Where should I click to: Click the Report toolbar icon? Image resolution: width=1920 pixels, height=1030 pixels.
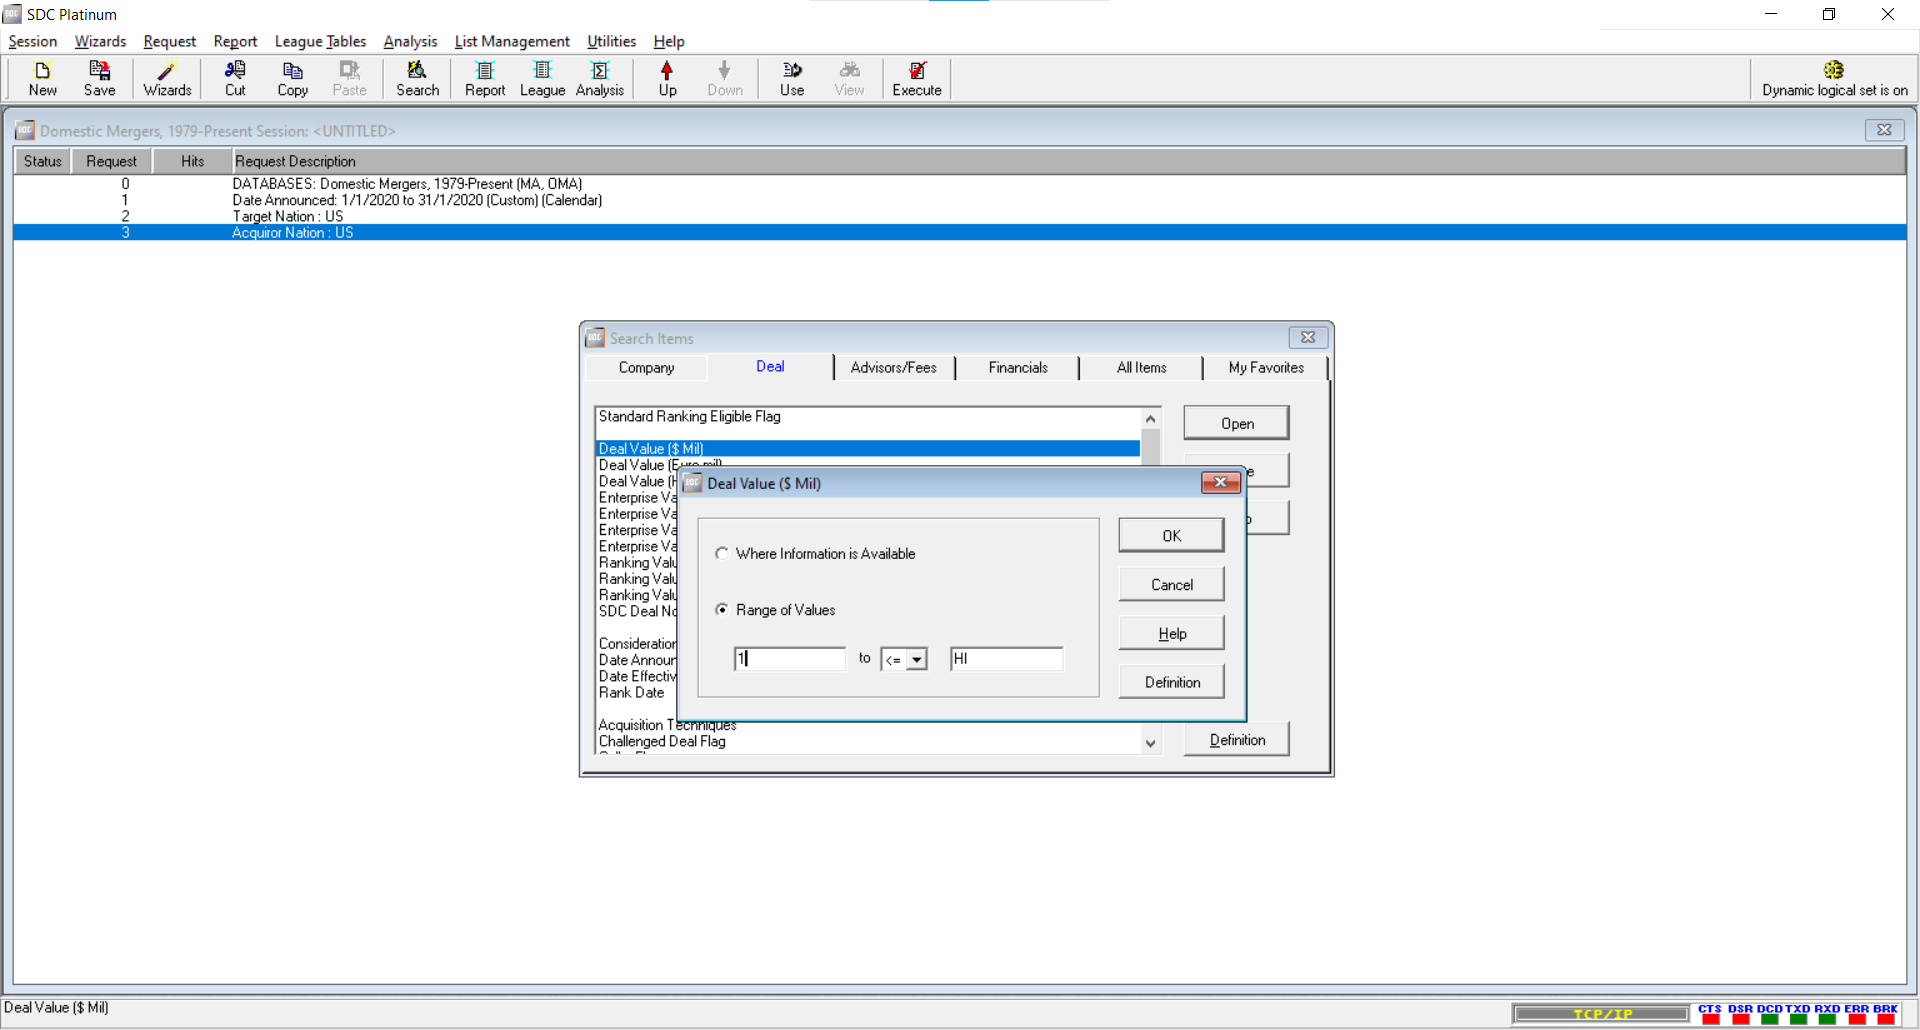(485, 78)
